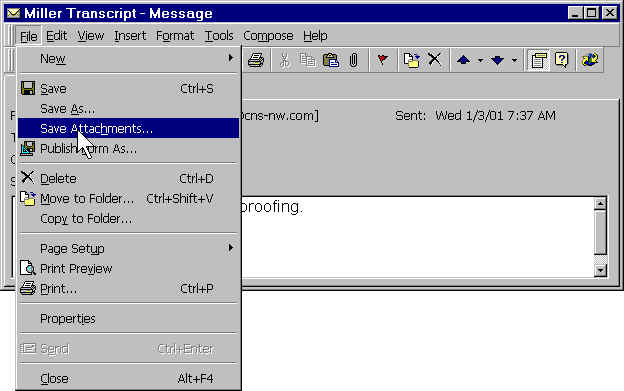Image resolution: width=624 pixels, height=391 pixels.
Task: Click the Move to Folder toolbar icon
Action: point(411,60)
